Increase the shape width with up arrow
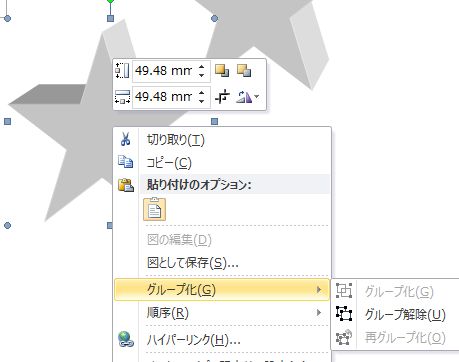Screen dimensions: 459x362 [201, 93]
